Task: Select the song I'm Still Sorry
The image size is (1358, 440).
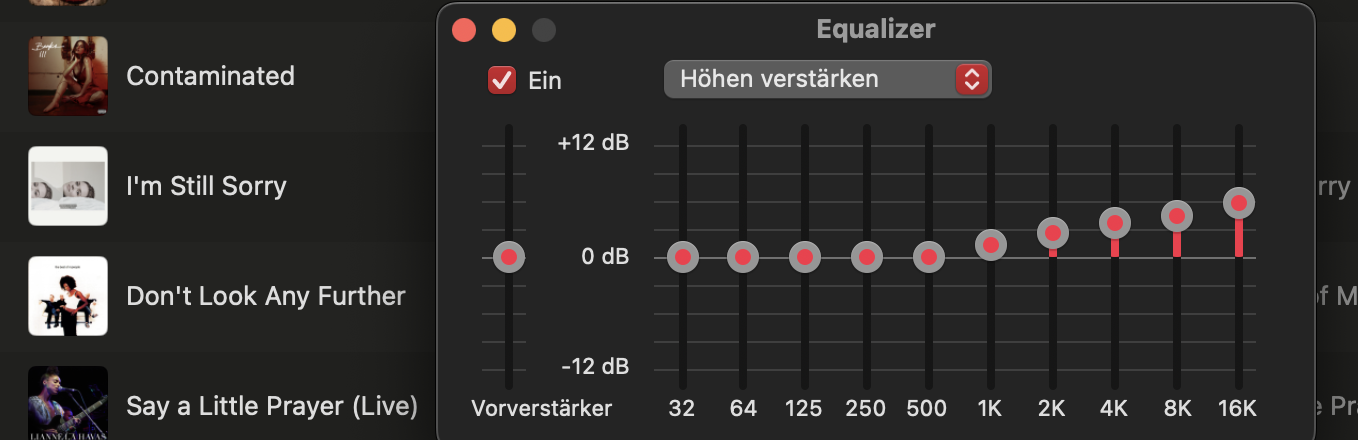Action: point(206,186)
